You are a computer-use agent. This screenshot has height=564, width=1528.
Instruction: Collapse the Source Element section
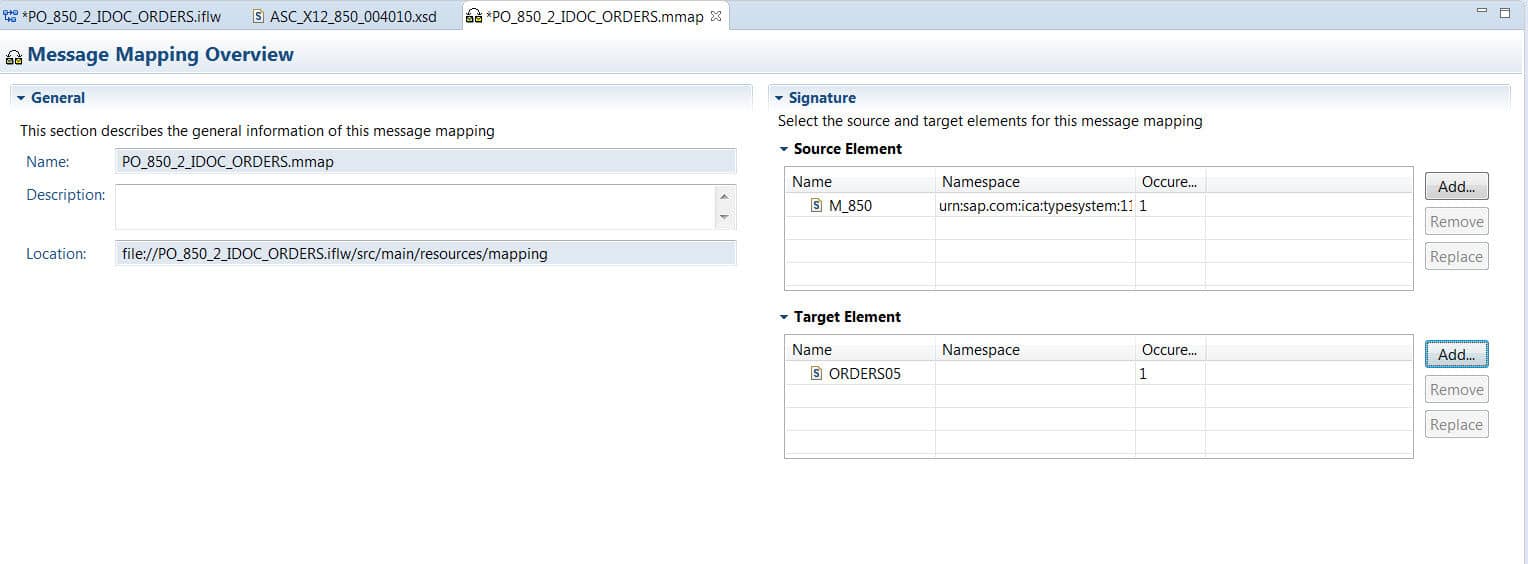[784, 149]
